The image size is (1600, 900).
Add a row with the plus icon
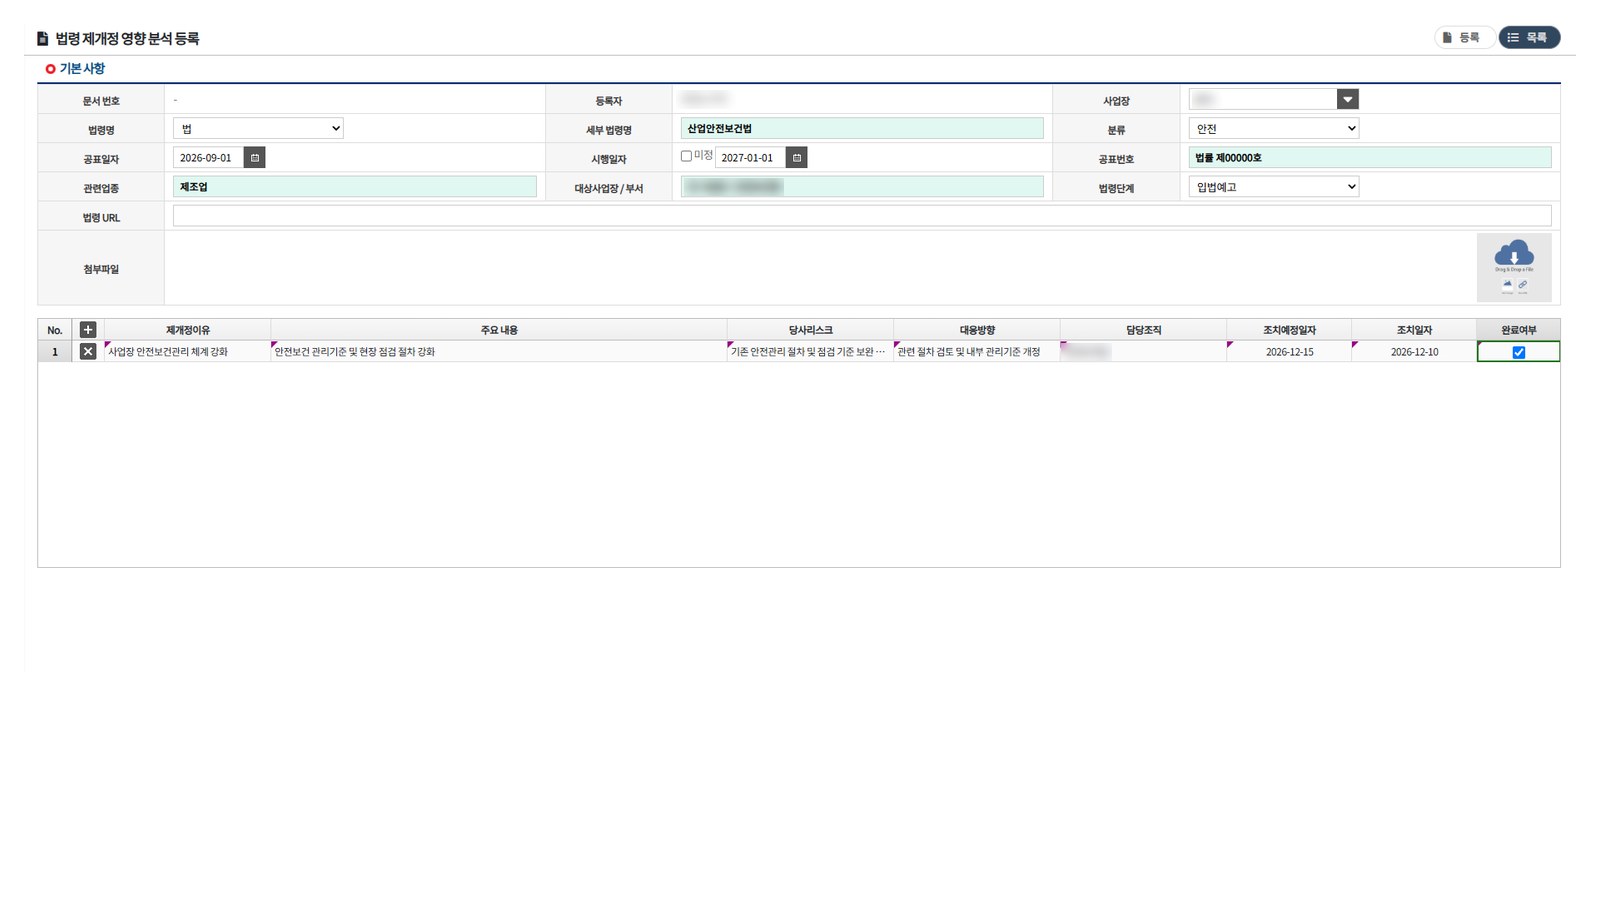(x=88, y=330)
